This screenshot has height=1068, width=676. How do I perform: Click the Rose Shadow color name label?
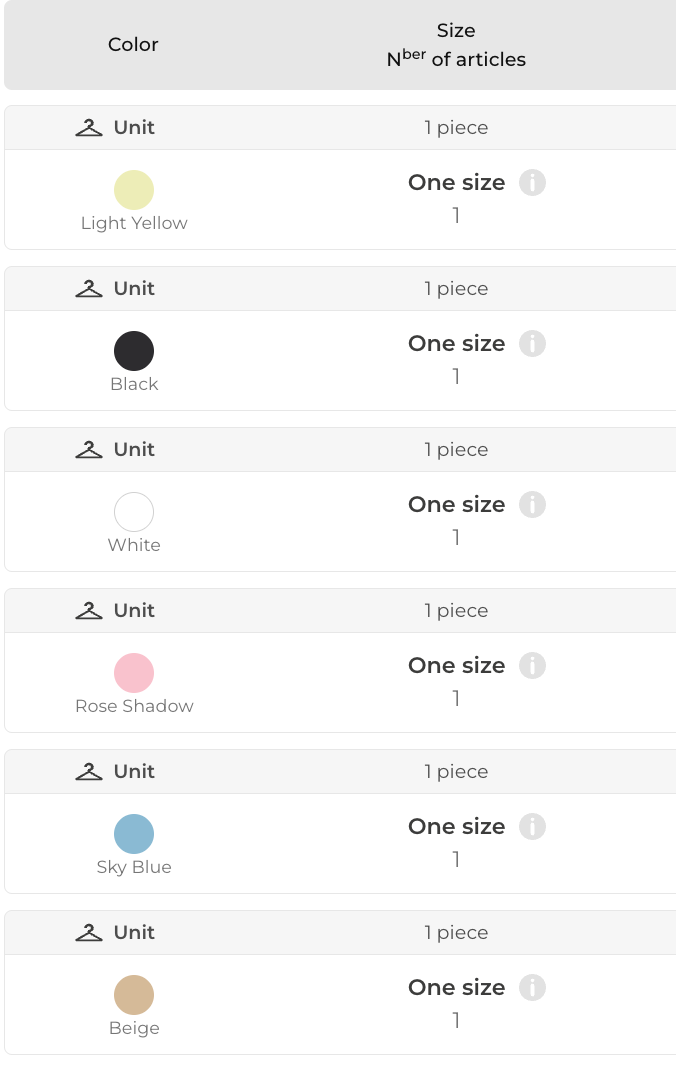(134, 706)
